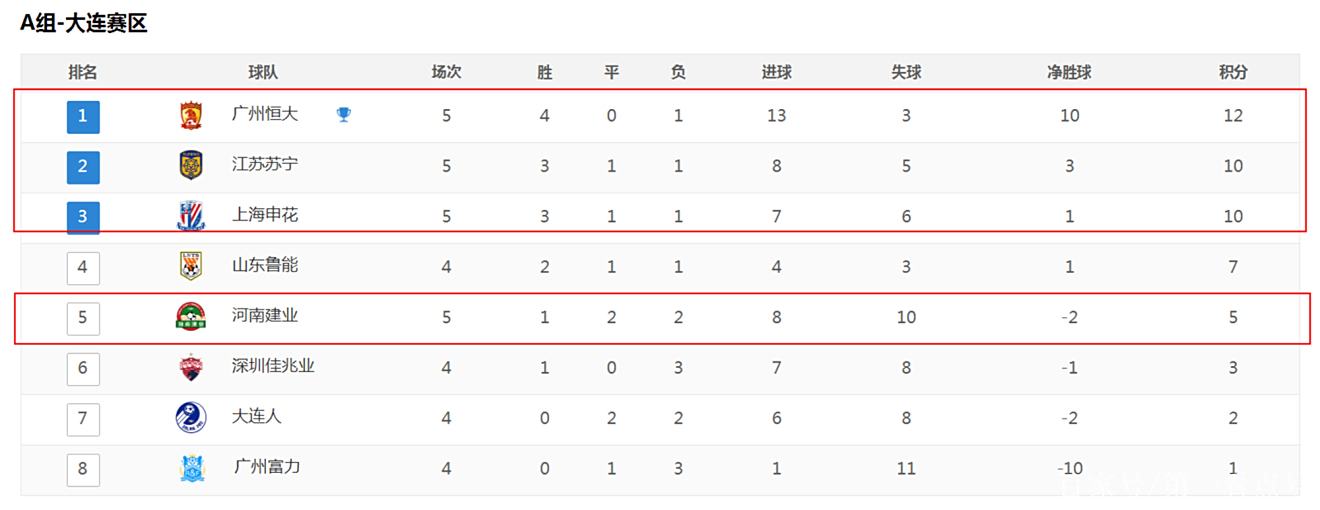Click the 排名 (rank) column header

click(x=83, y=72)
